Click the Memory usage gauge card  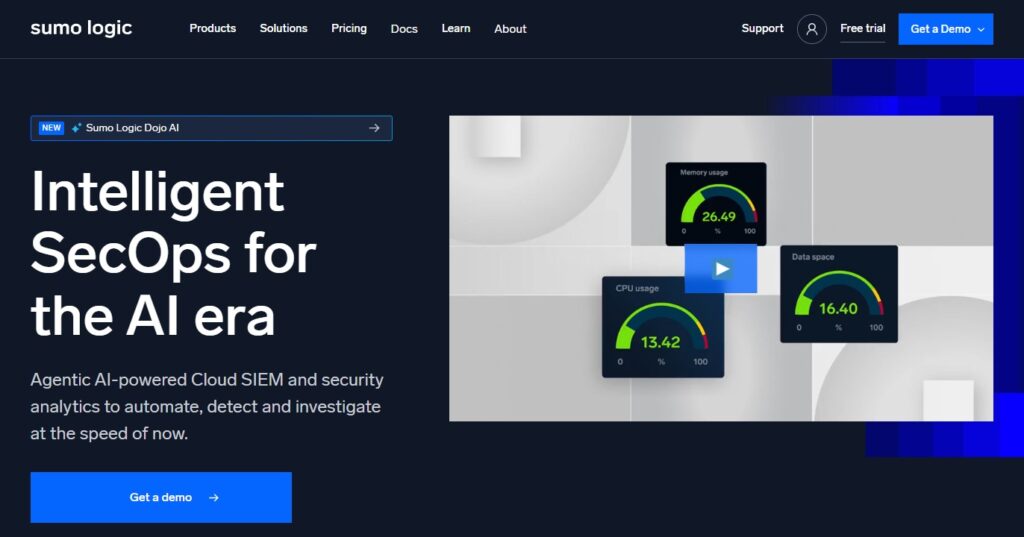click(716, 203)
